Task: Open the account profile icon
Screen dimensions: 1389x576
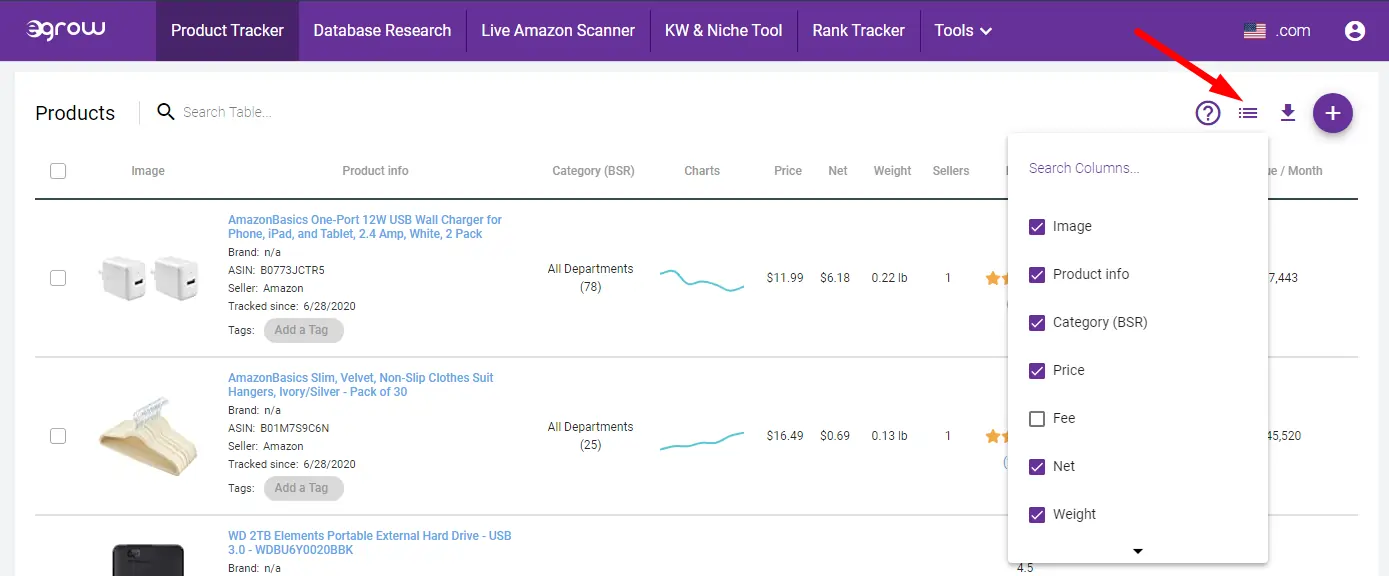Action: coord(1355,31)
